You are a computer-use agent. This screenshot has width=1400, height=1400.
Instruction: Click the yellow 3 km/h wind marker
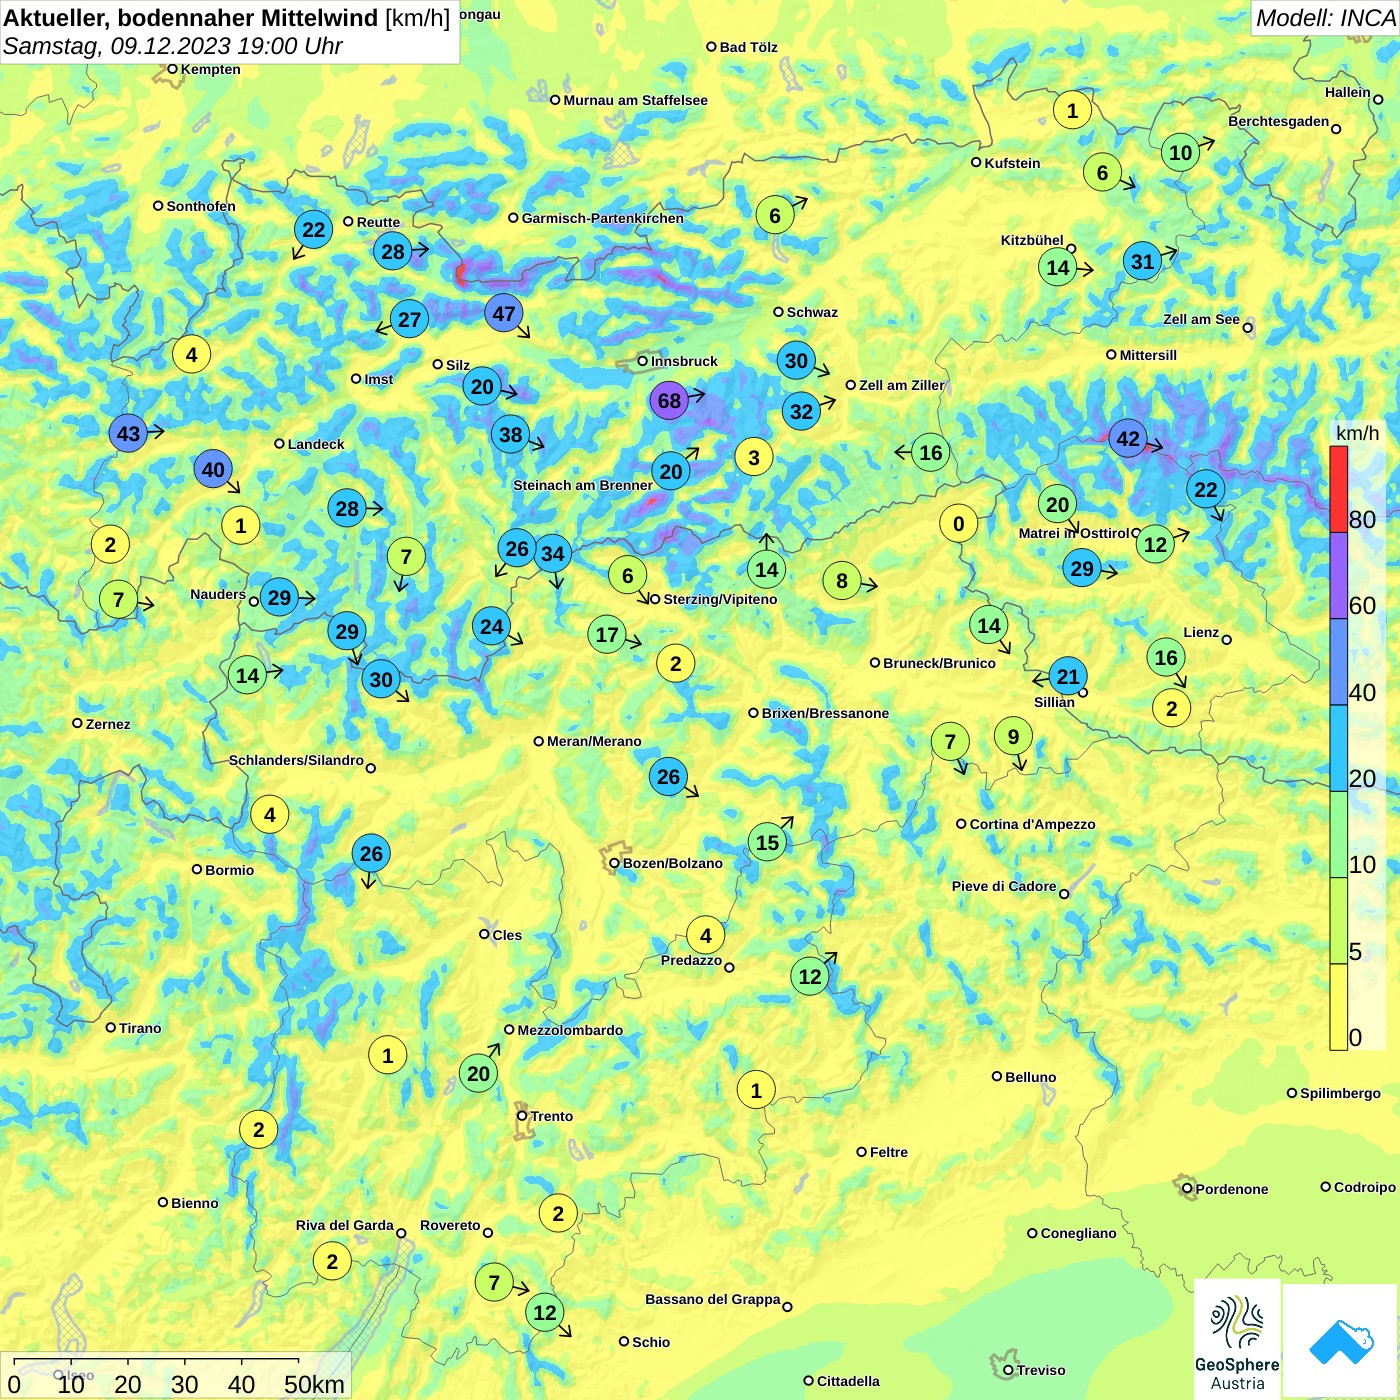pyautogui.click(x=754, y=458)
